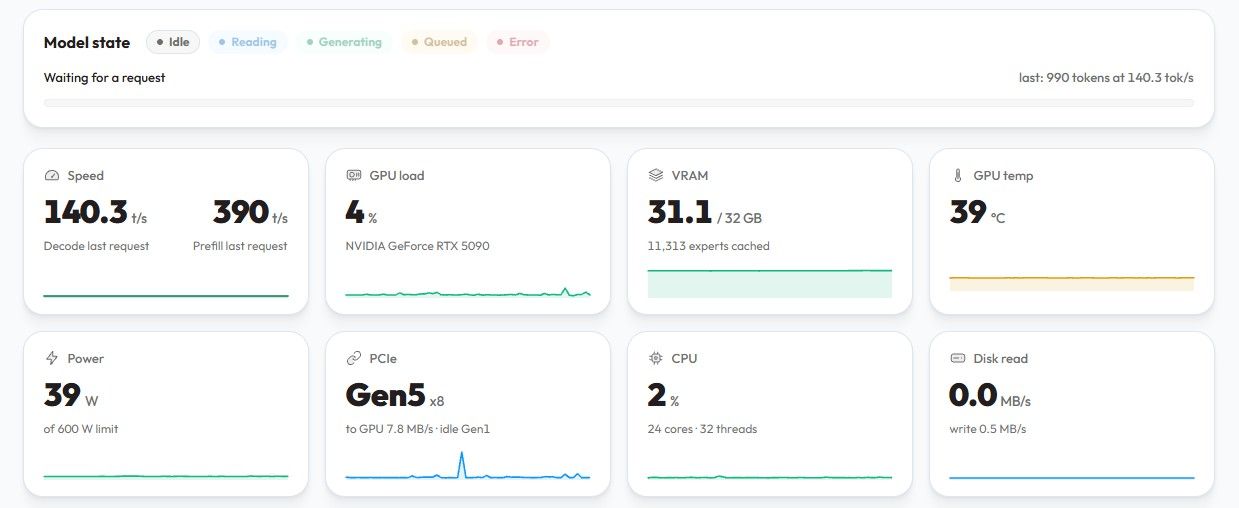Click the 'Decode last request' label
The height and width of the screenshot is (508, 1239).
point(96,246)
